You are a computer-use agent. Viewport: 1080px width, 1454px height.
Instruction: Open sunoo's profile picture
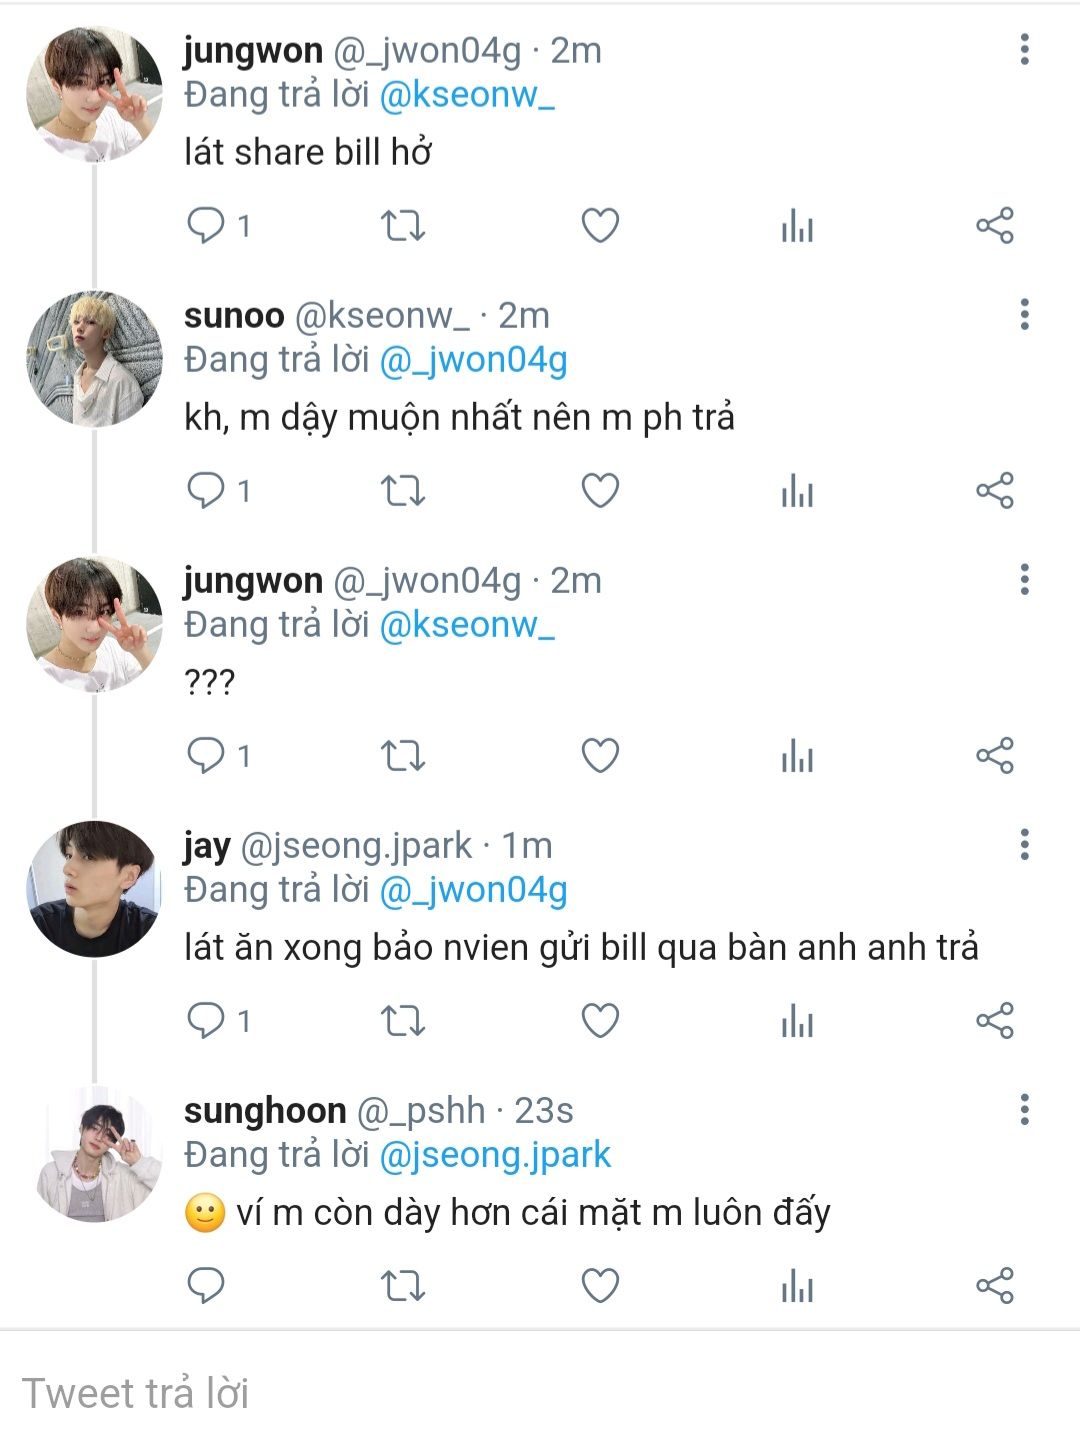[x=94, y=360]
